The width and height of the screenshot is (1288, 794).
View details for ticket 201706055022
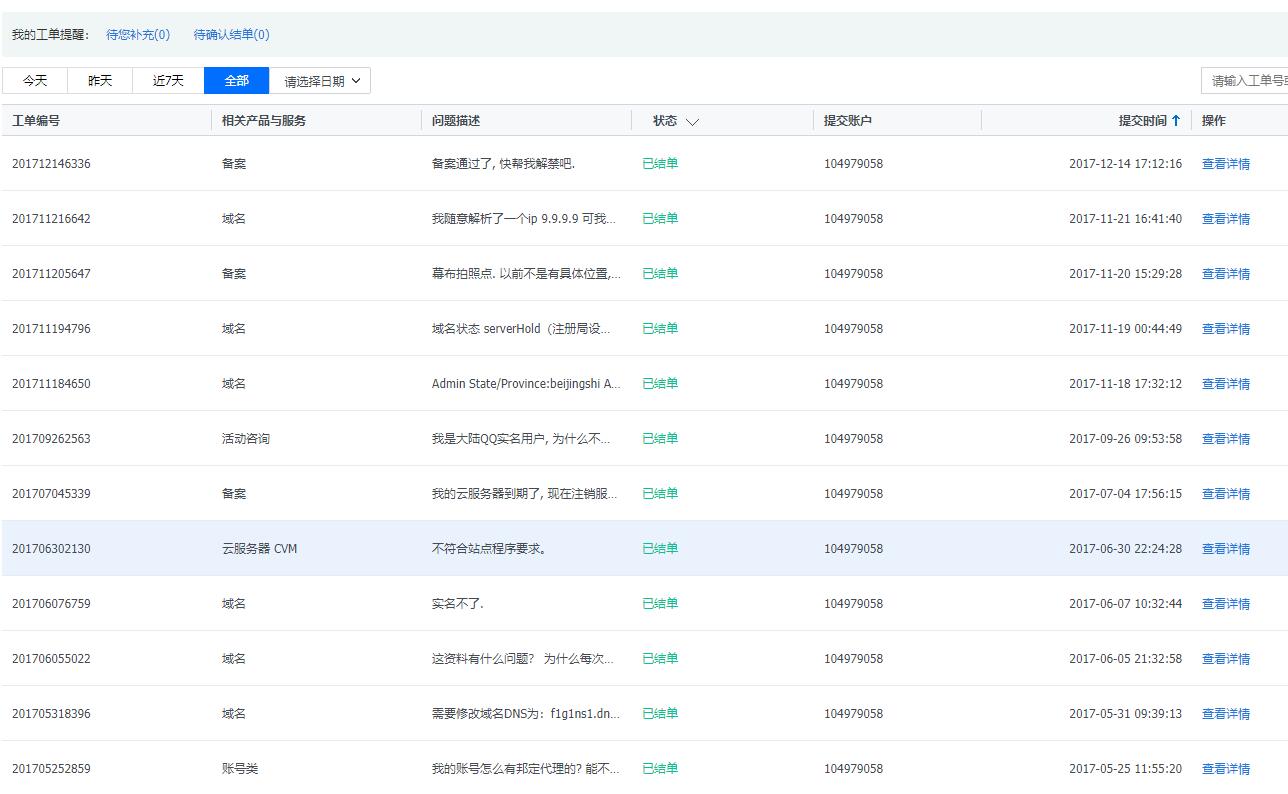point(1226,659)
